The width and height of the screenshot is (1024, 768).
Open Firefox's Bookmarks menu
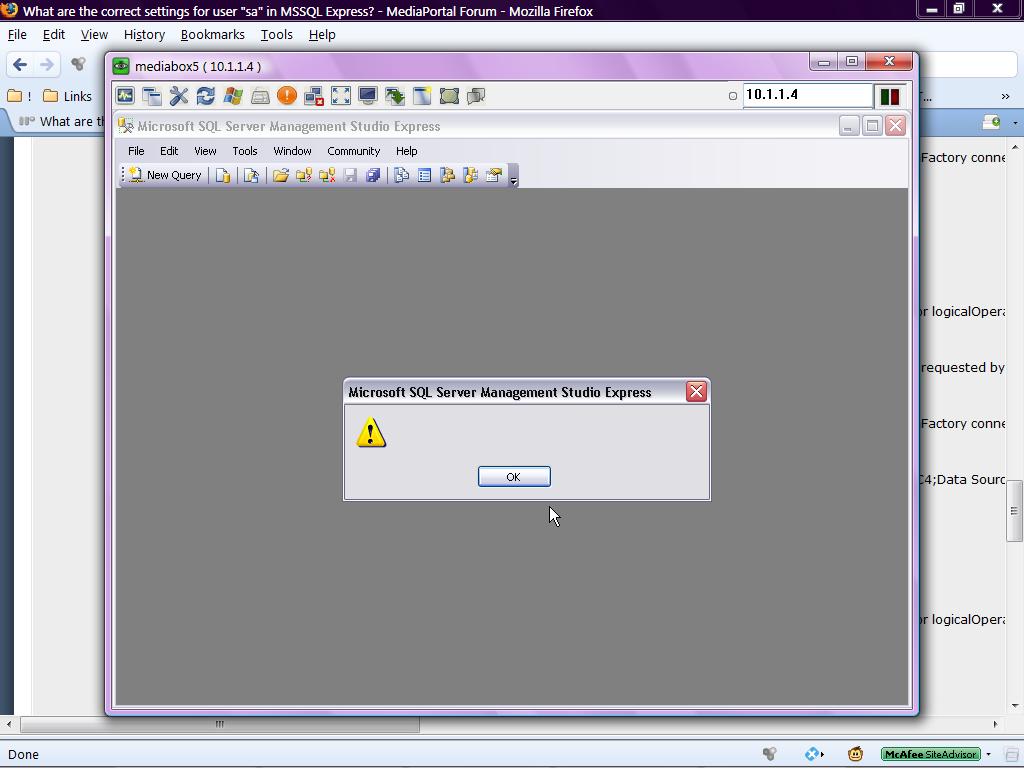tap(212, 35)
